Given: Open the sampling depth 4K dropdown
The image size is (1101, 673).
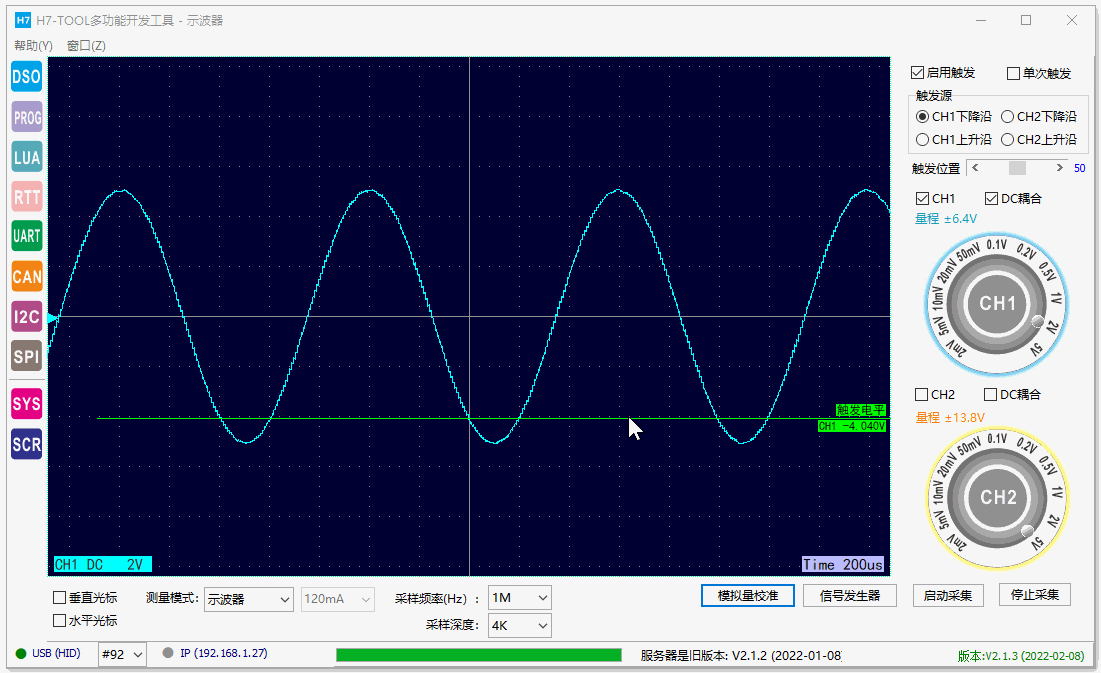Looking at the screenshot, I should pyautogui.click(x=520, y=625).
